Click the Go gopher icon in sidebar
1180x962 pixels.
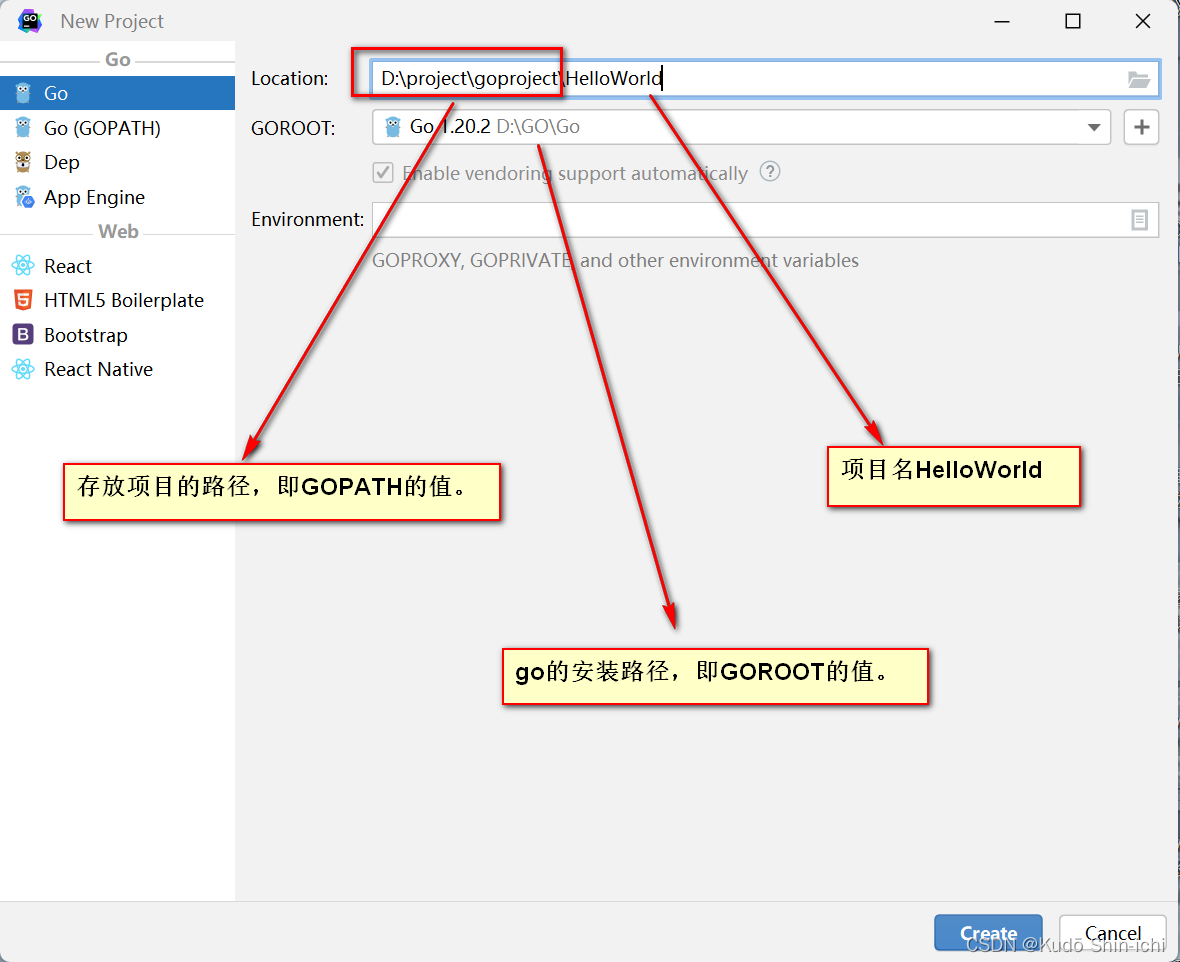23,93
